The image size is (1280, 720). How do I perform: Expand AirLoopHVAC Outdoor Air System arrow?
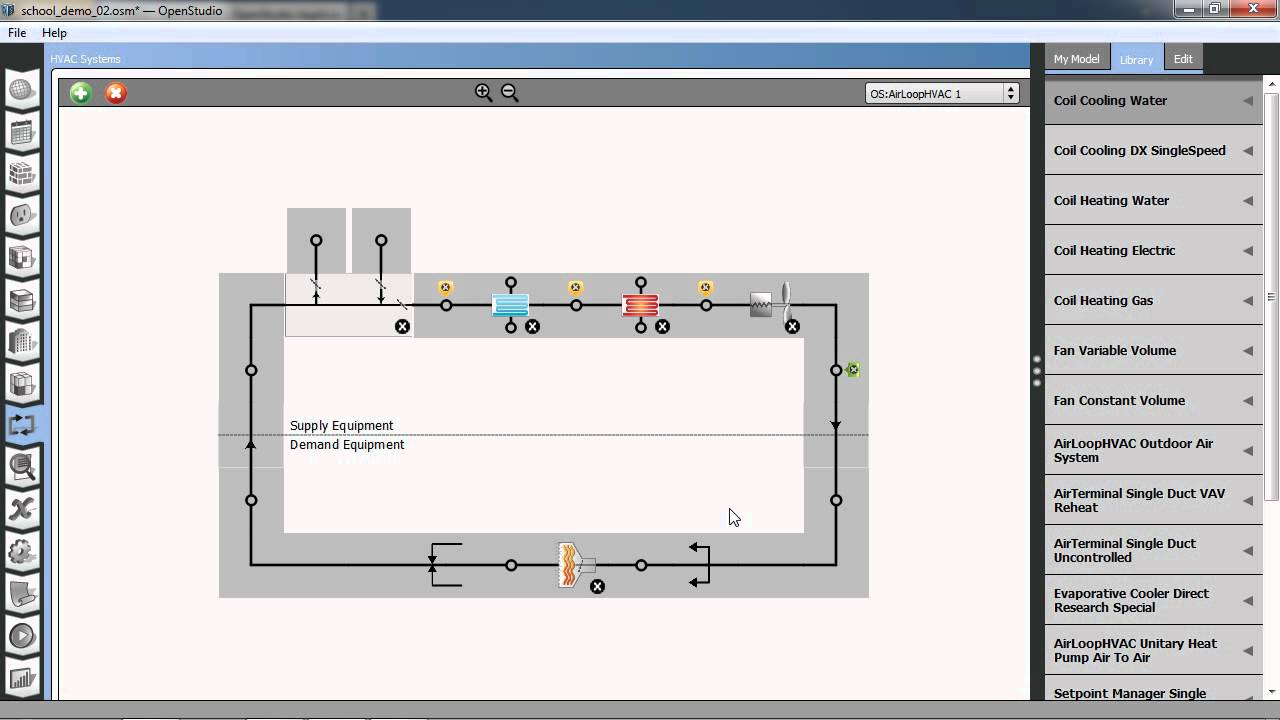pos(1248,451)
